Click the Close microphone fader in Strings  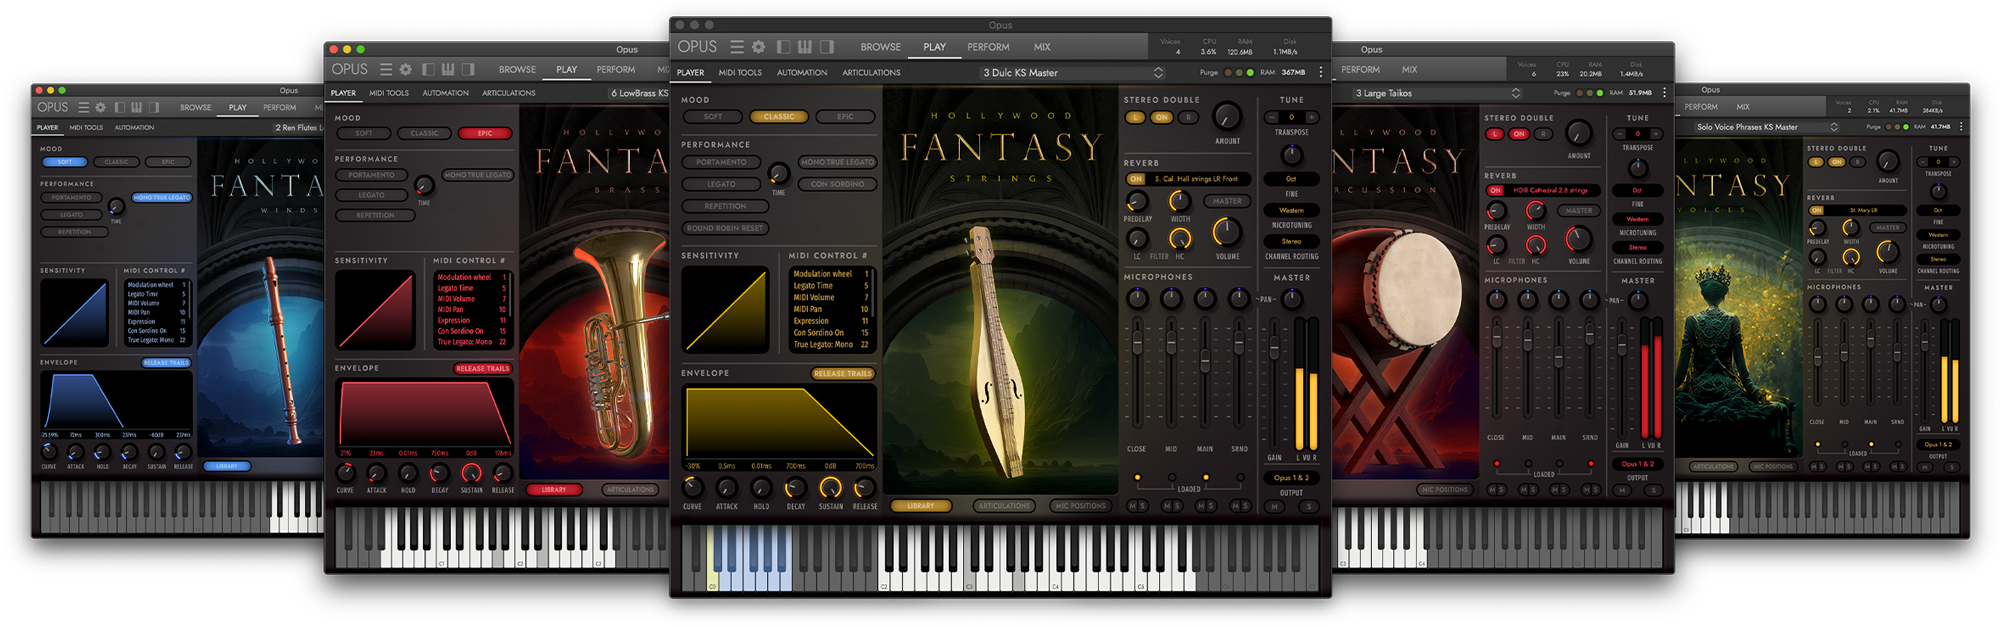pos(1137,344)
